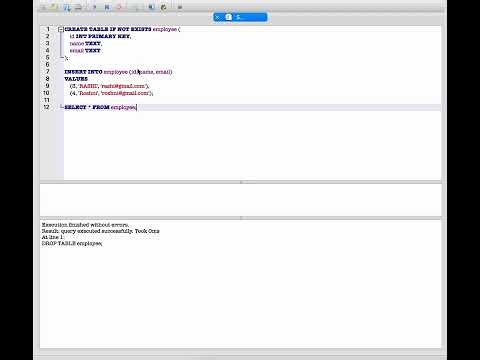Stop execution using the red icon
The image size is (480, 360).
click(119, 7)
